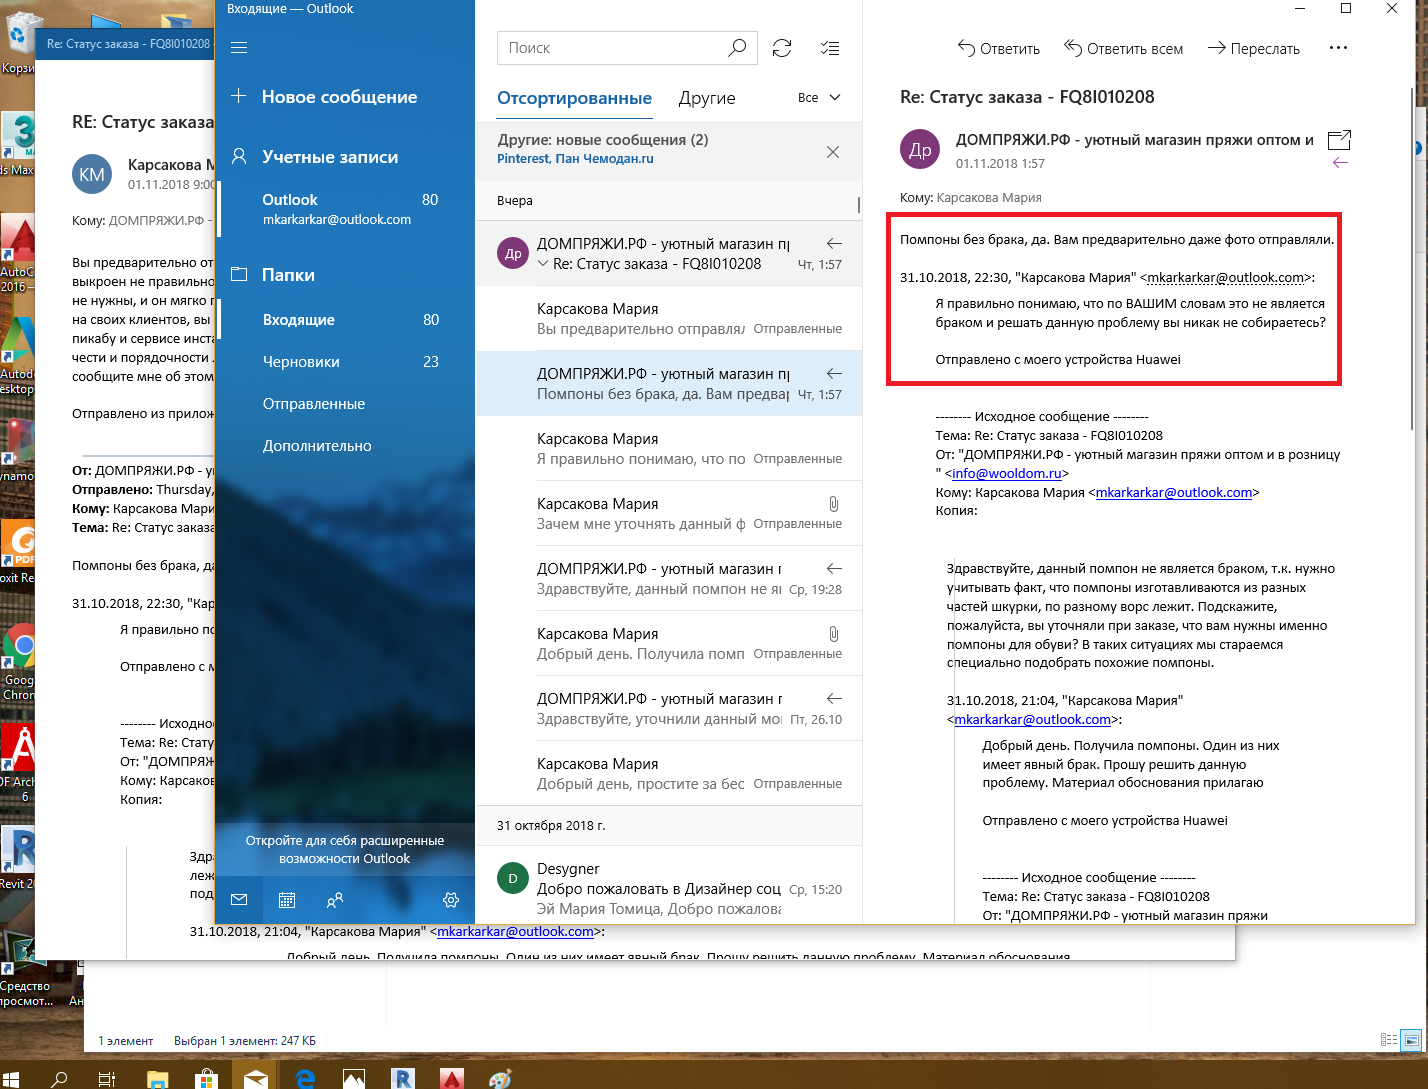Screen dimensions: 1428x1089
Task: Click info@wooldom.ru email link
Action: (1006, 473)
